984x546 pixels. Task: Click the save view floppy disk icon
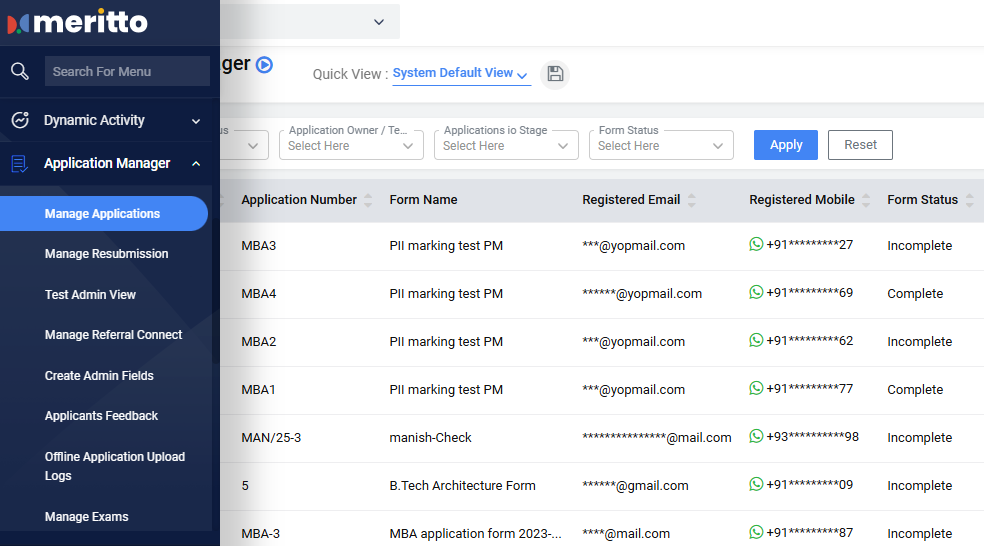(555, 74)
